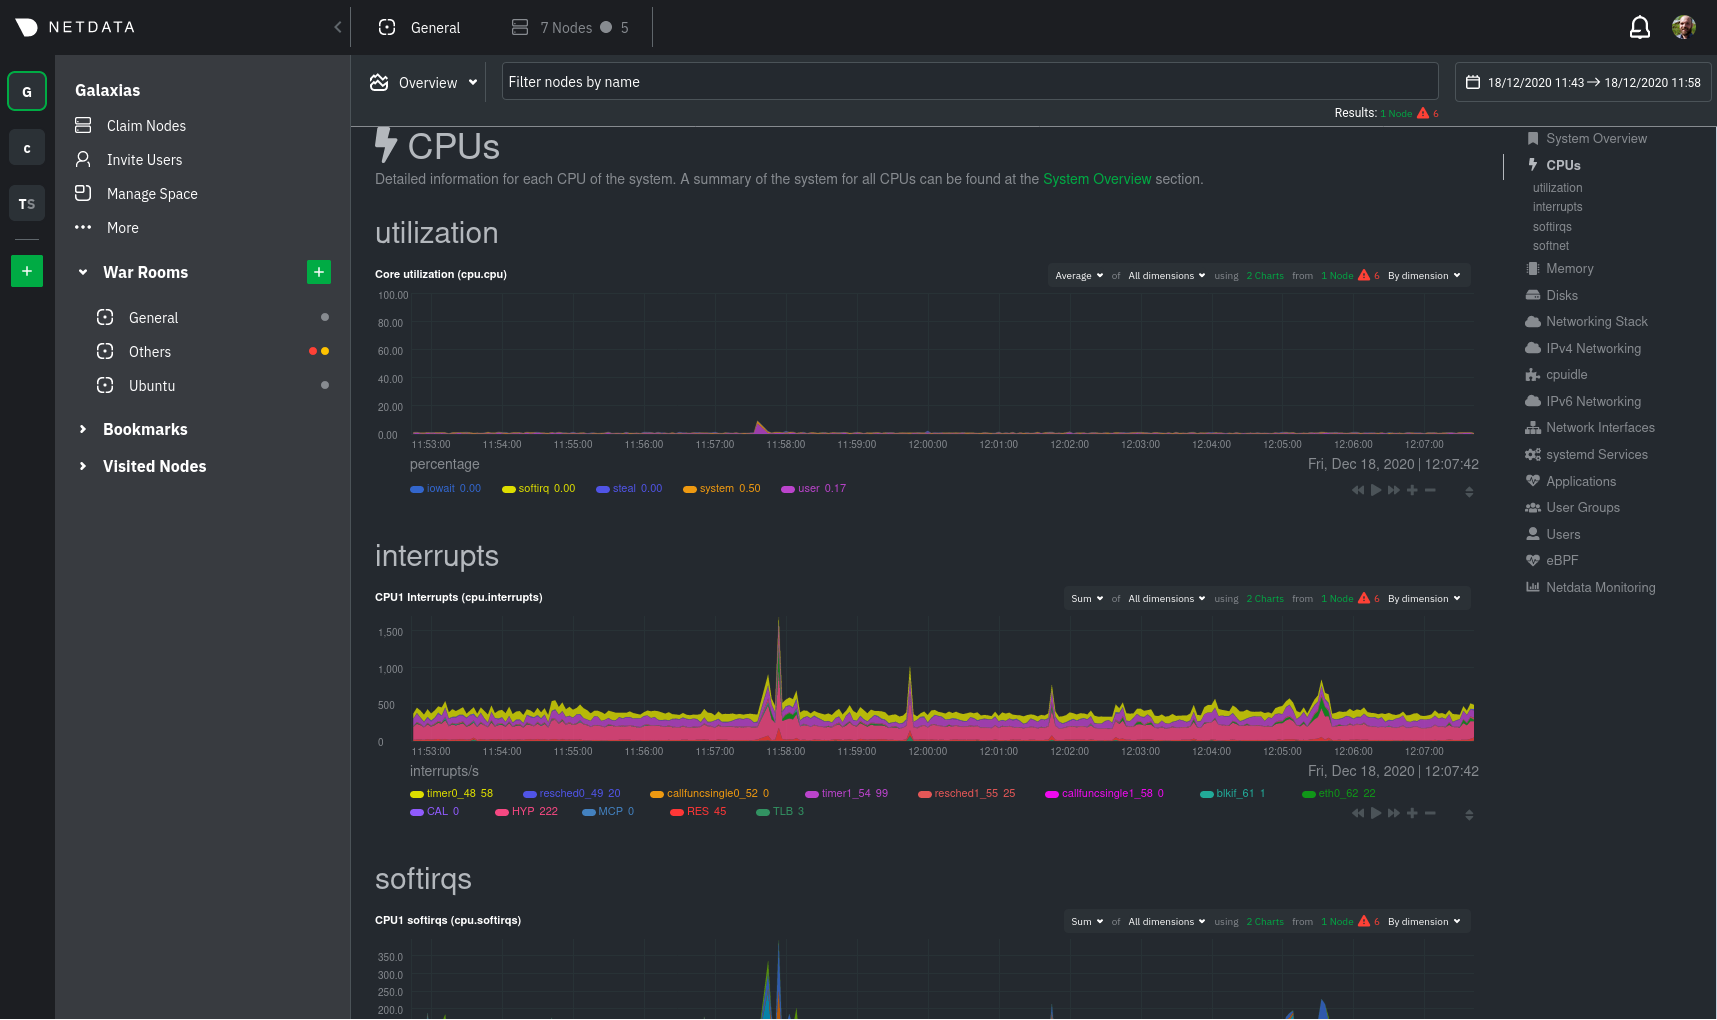Follow the System Overview link

pyautogui.click(x=1097, y=179)
